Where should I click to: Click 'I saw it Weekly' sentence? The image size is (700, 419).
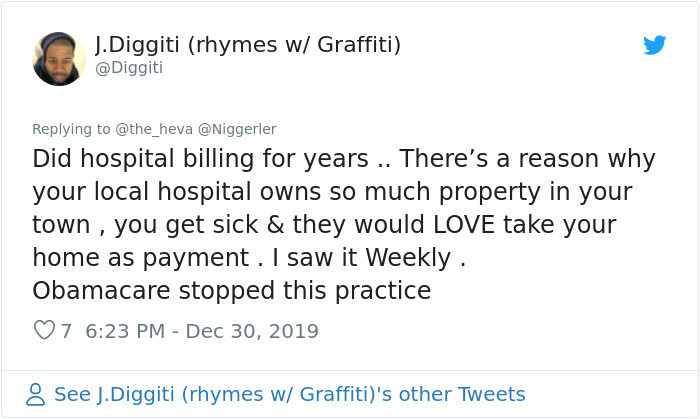[362, 257]
